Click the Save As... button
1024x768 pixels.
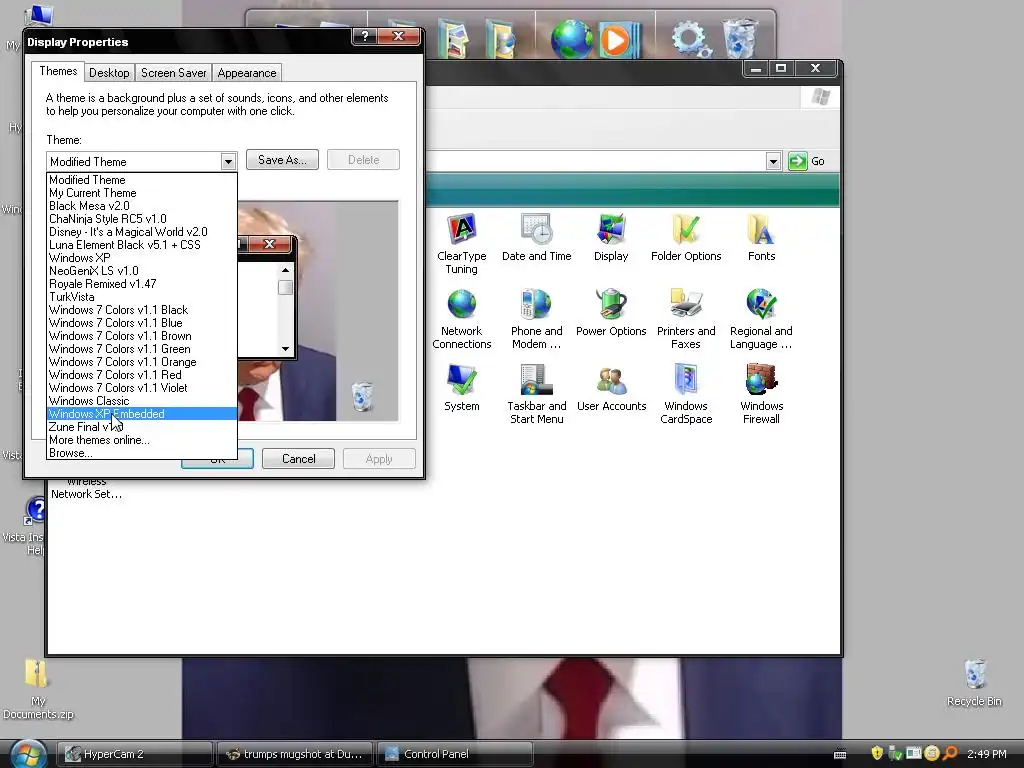point(282,160)
